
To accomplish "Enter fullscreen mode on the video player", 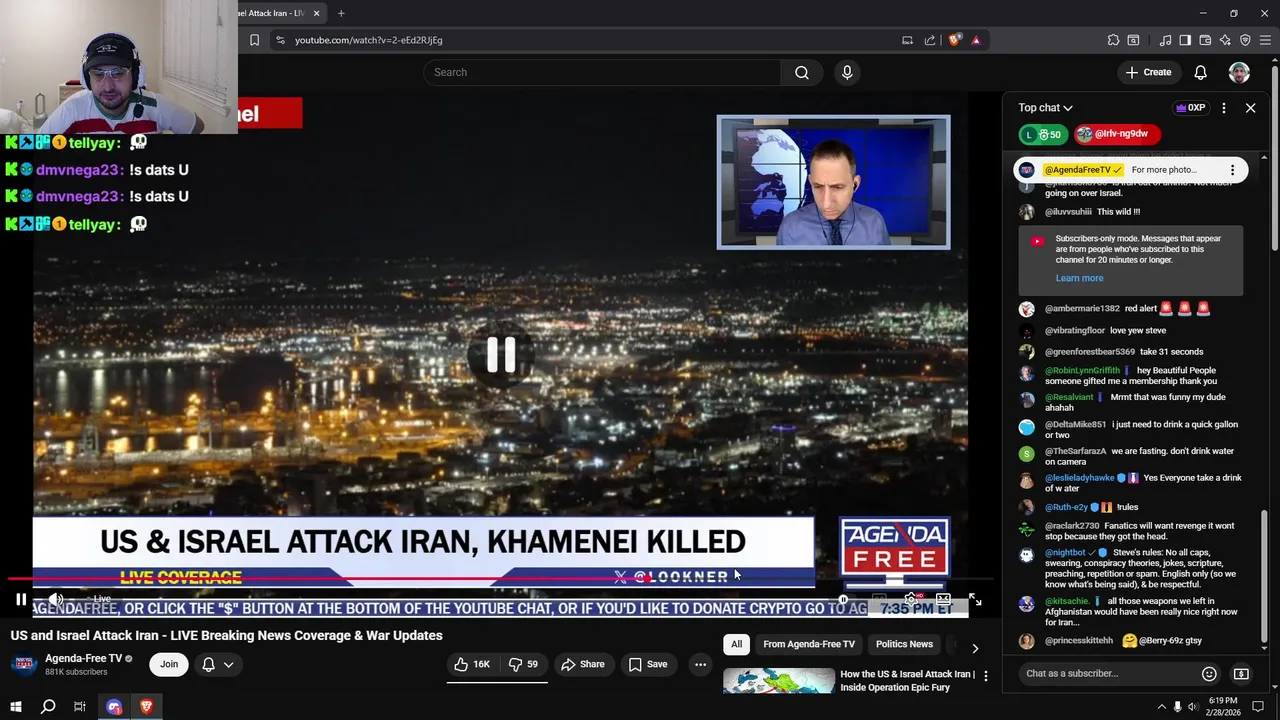I will click(x=975, y=600).
